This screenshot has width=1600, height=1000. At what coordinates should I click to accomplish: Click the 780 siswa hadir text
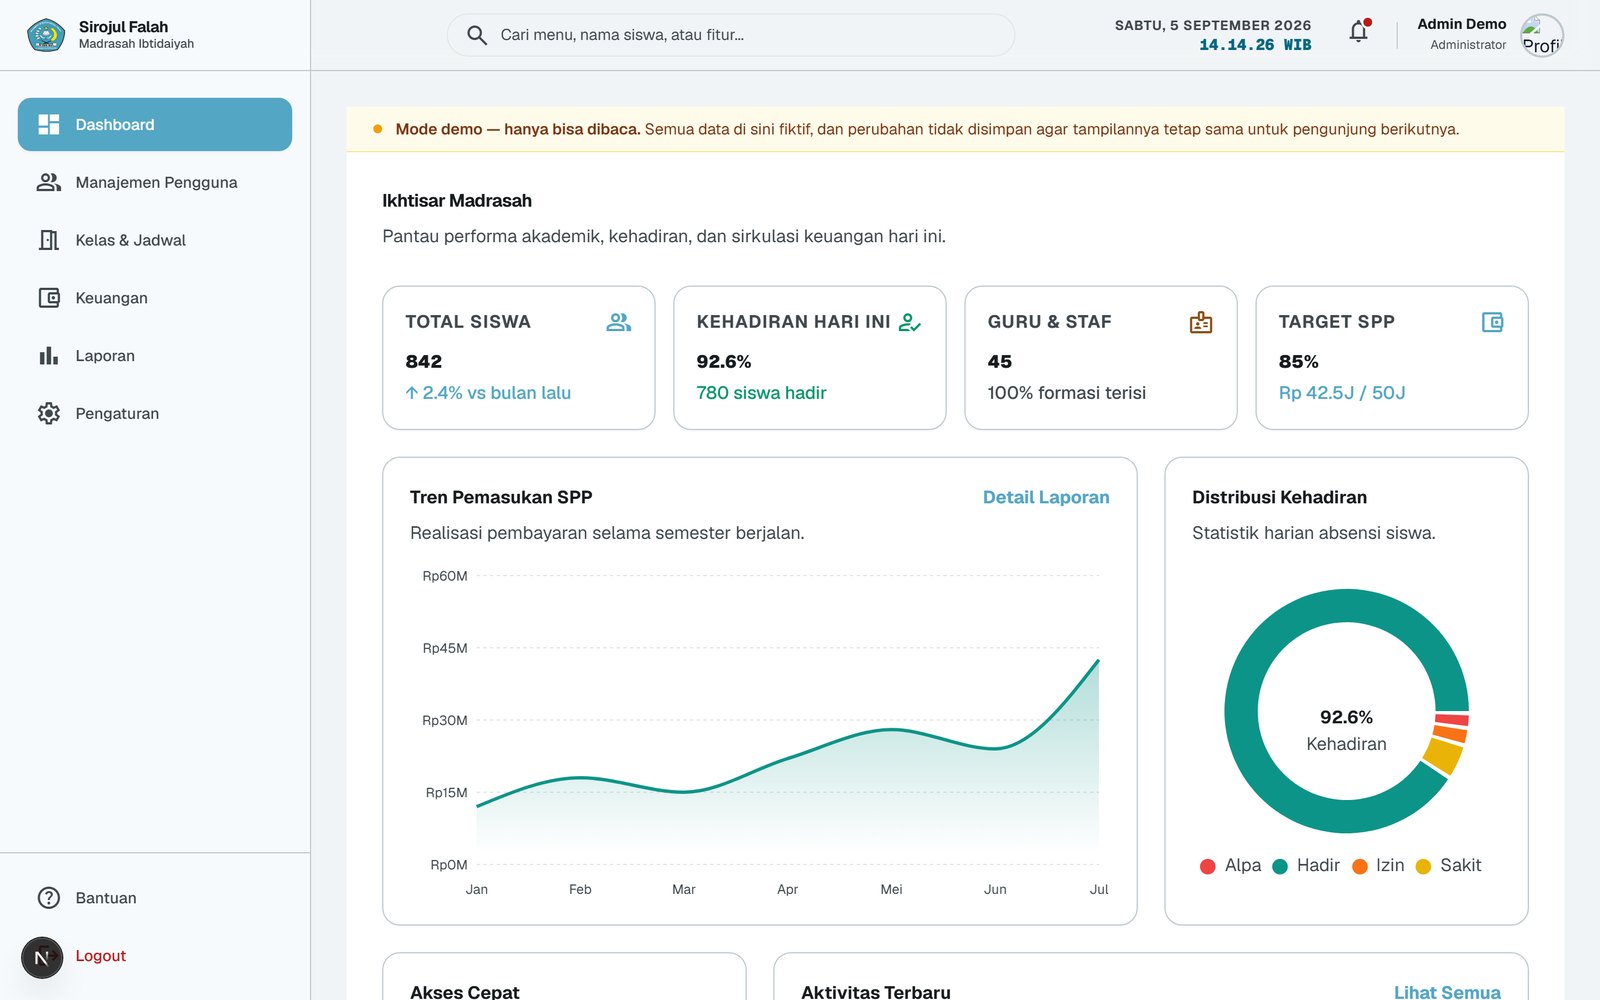tap(762, 393)
